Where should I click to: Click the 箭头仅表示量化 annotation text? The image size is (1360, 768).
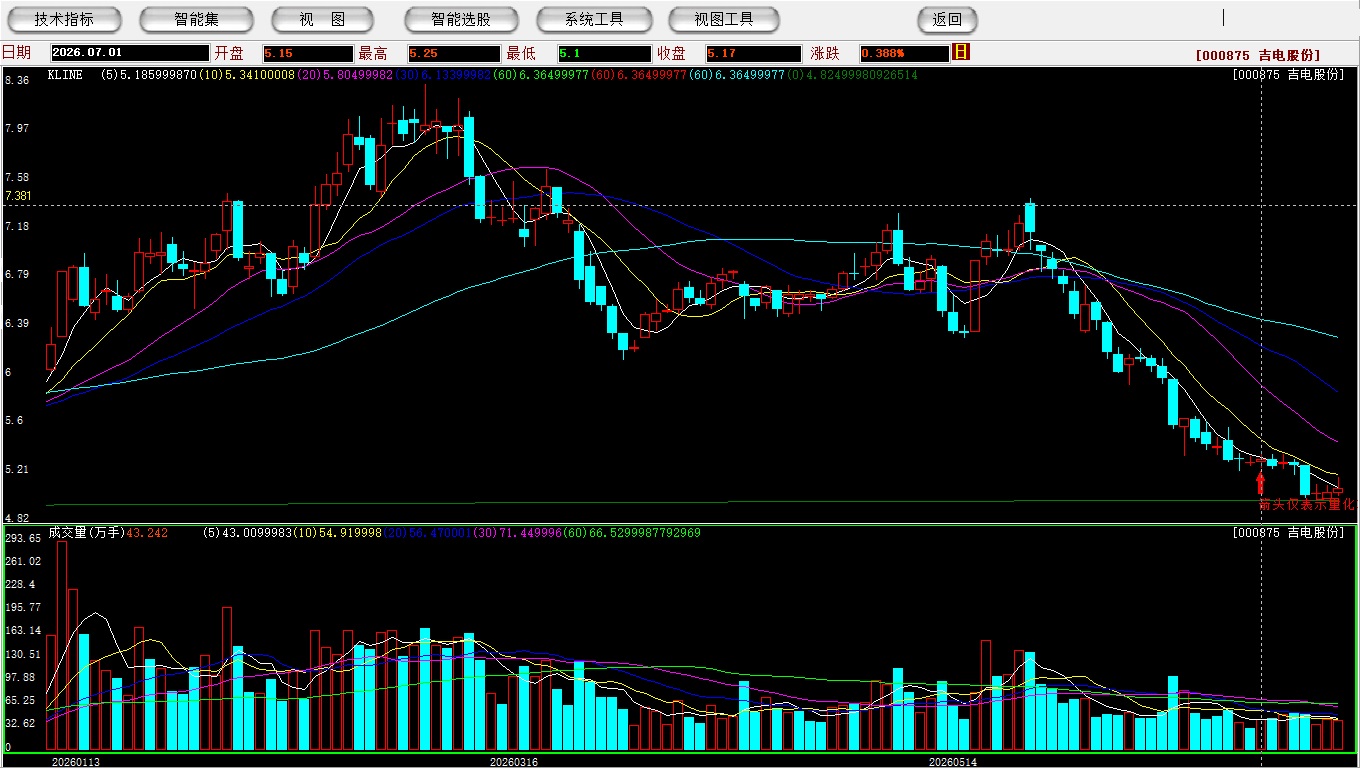pos(1306,505)
